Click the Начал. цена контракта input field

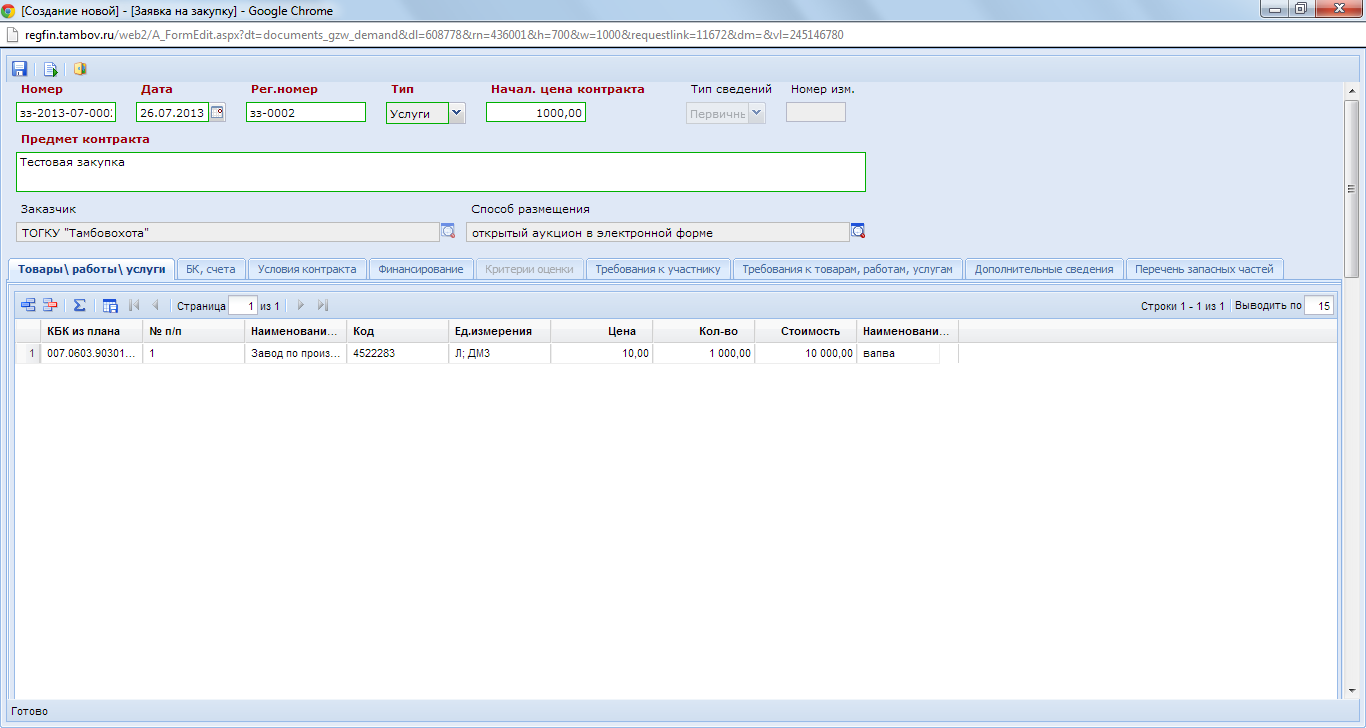[x=536, y=113]
